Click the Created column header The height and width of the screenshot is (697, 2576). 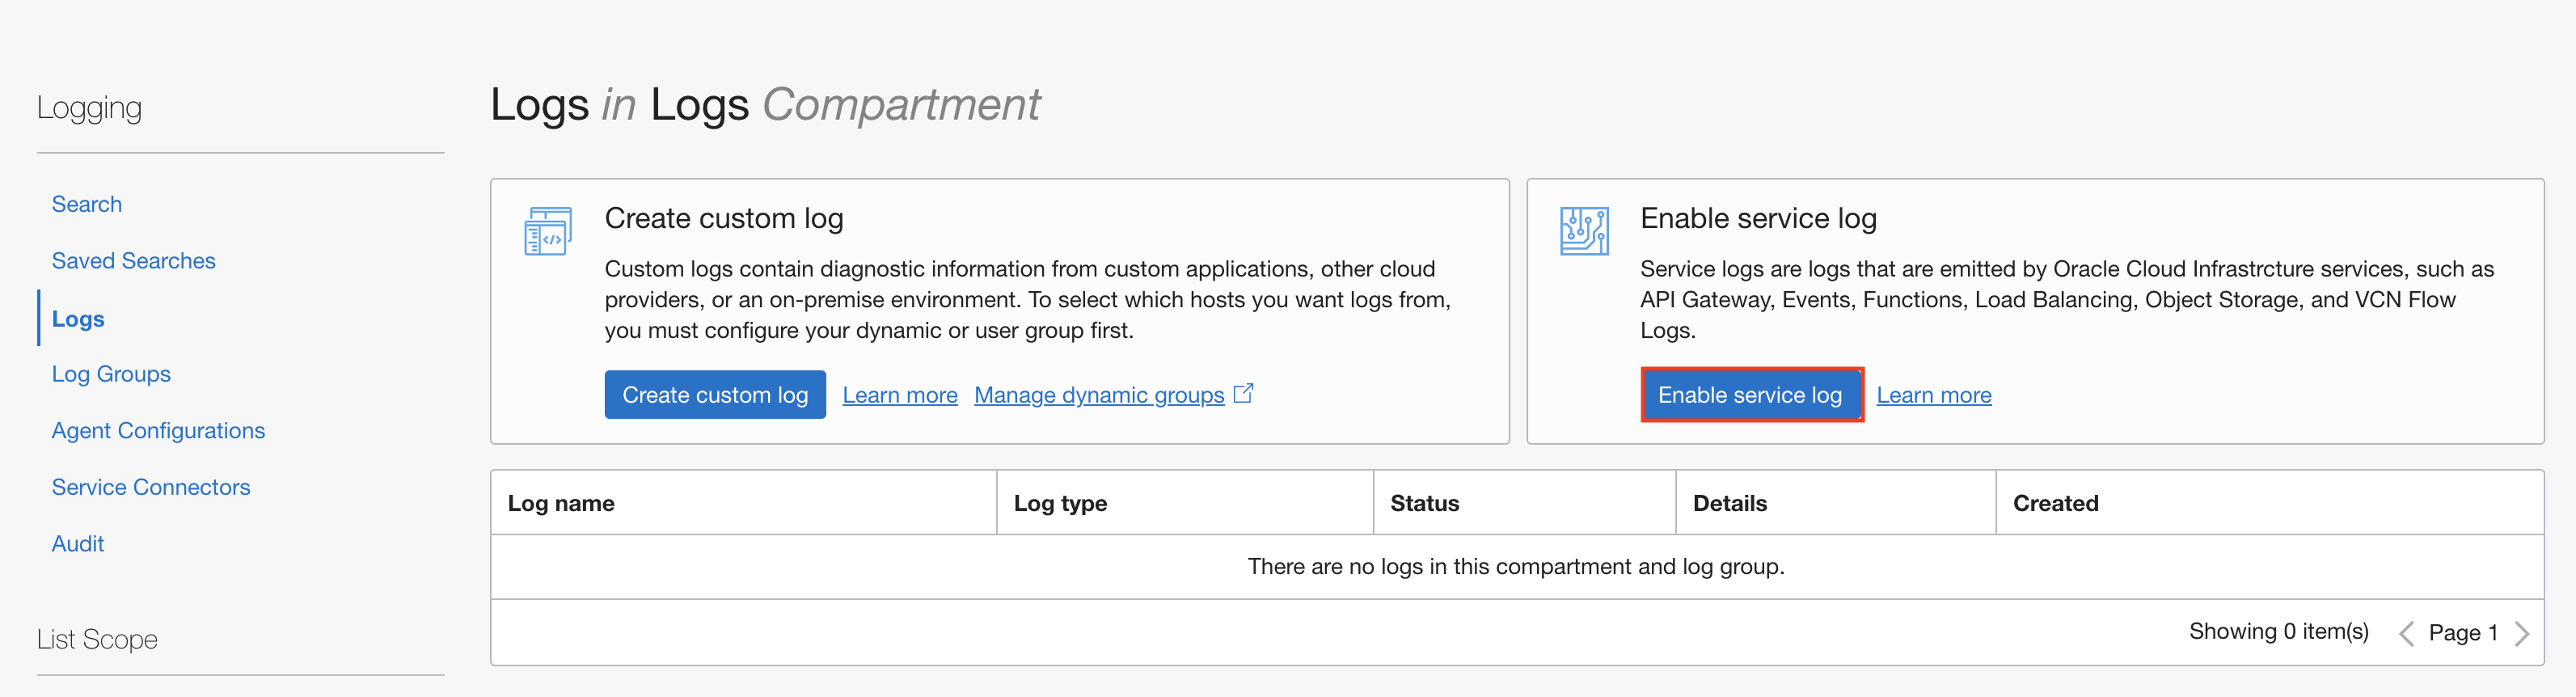(2055, 503)
